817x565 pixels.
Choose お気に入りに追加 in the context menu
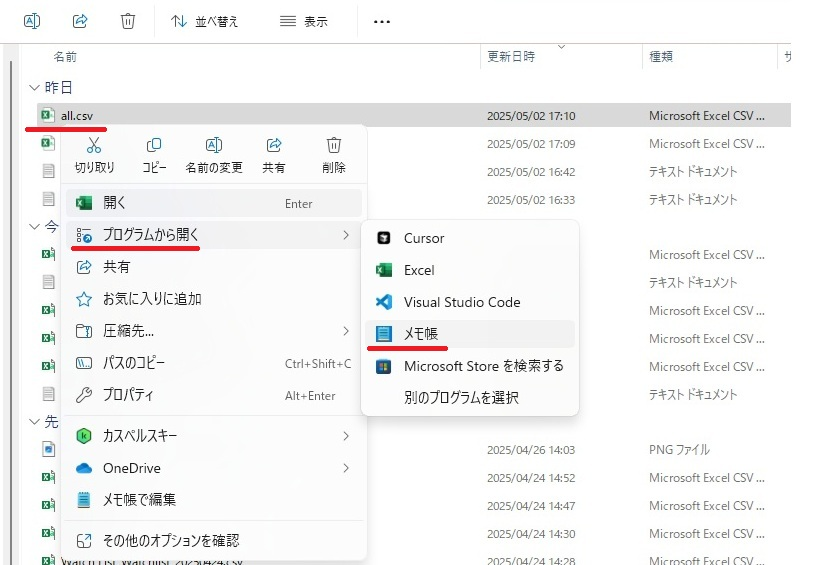[214, 299]
